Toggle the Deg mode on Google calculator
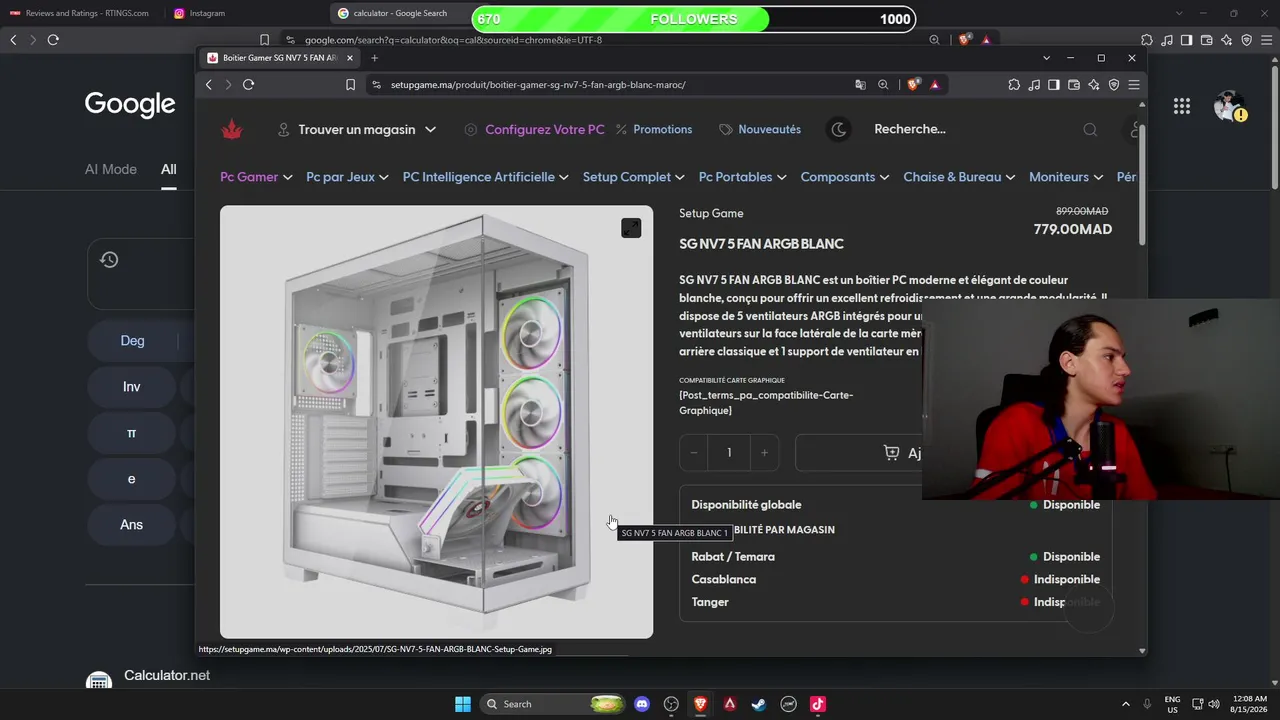 (132, 341)
